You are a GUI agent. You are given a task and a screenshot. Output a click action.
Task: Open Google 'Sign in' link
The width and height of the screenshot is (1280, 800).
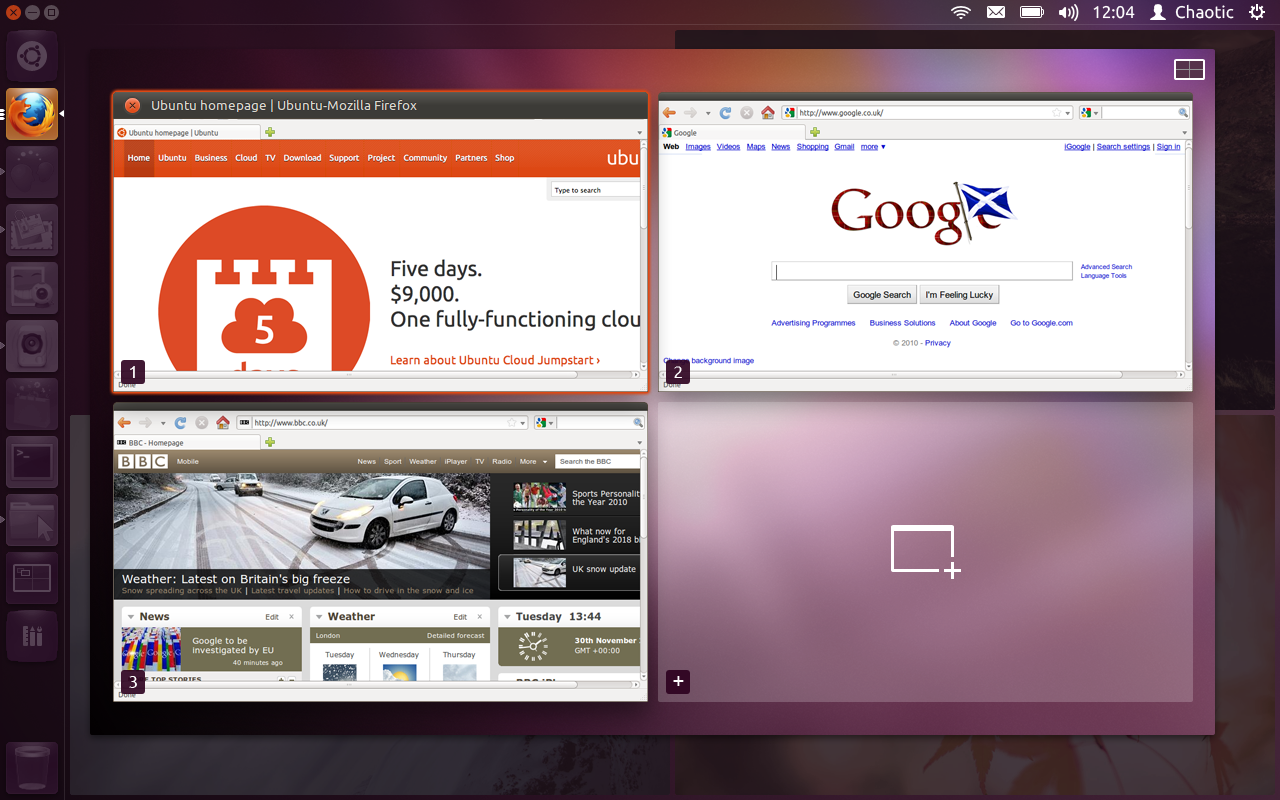tap(1168, 147)
